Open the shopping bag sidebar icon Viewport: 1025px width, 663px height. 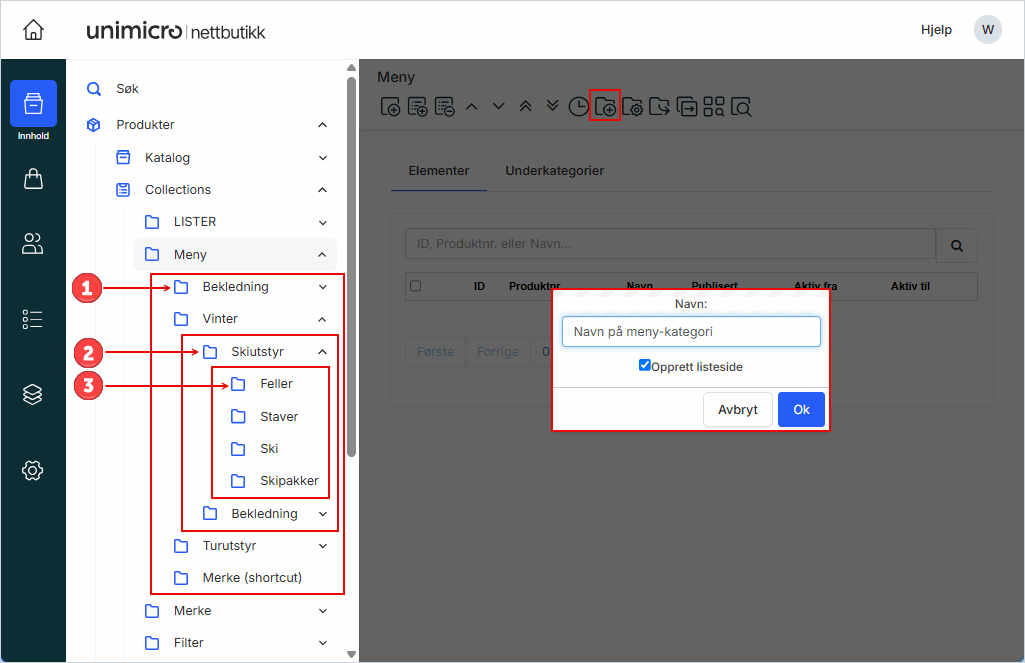[33, 179]
